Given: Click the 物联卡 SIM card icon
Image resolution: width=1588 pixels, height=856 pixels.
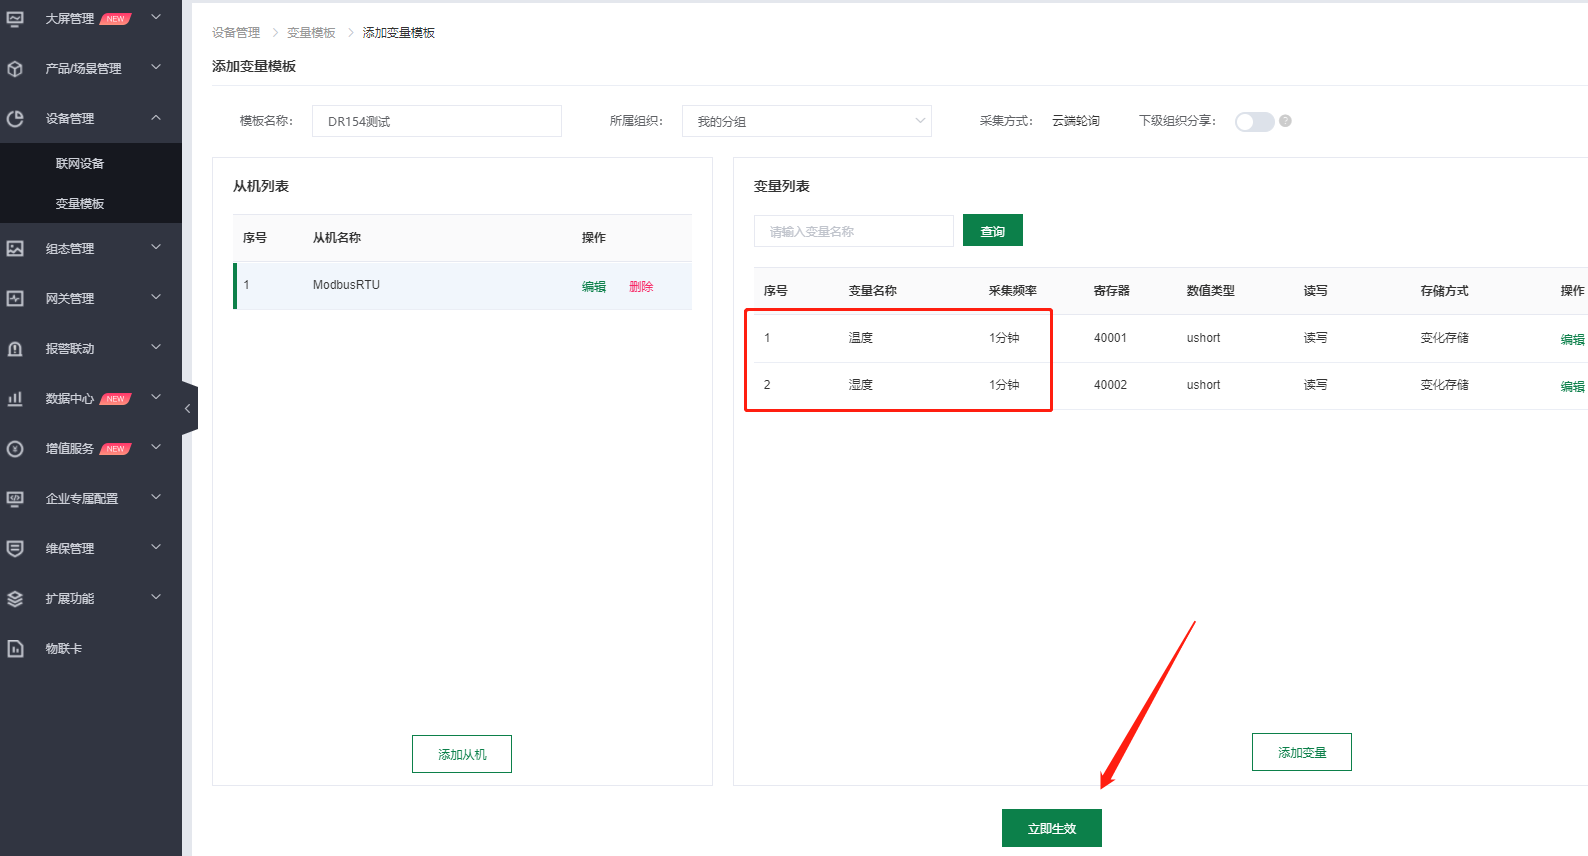Looking at the screenshot, I should (x=15, y=648).
